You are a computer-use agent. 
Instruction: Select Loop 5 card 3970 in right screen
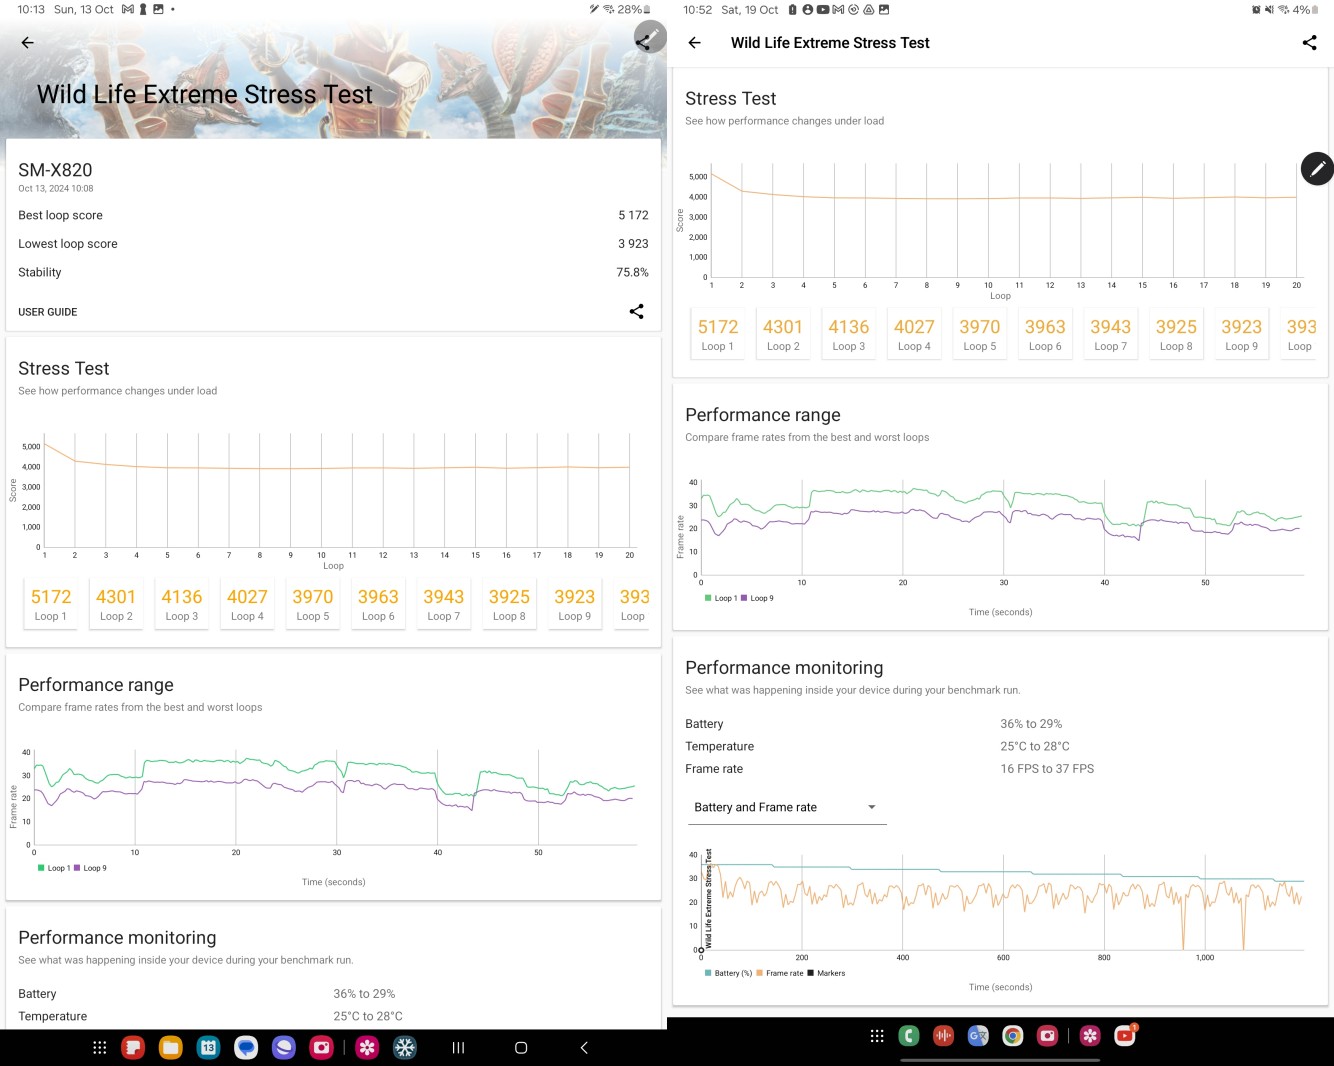(x=980, y=334)
